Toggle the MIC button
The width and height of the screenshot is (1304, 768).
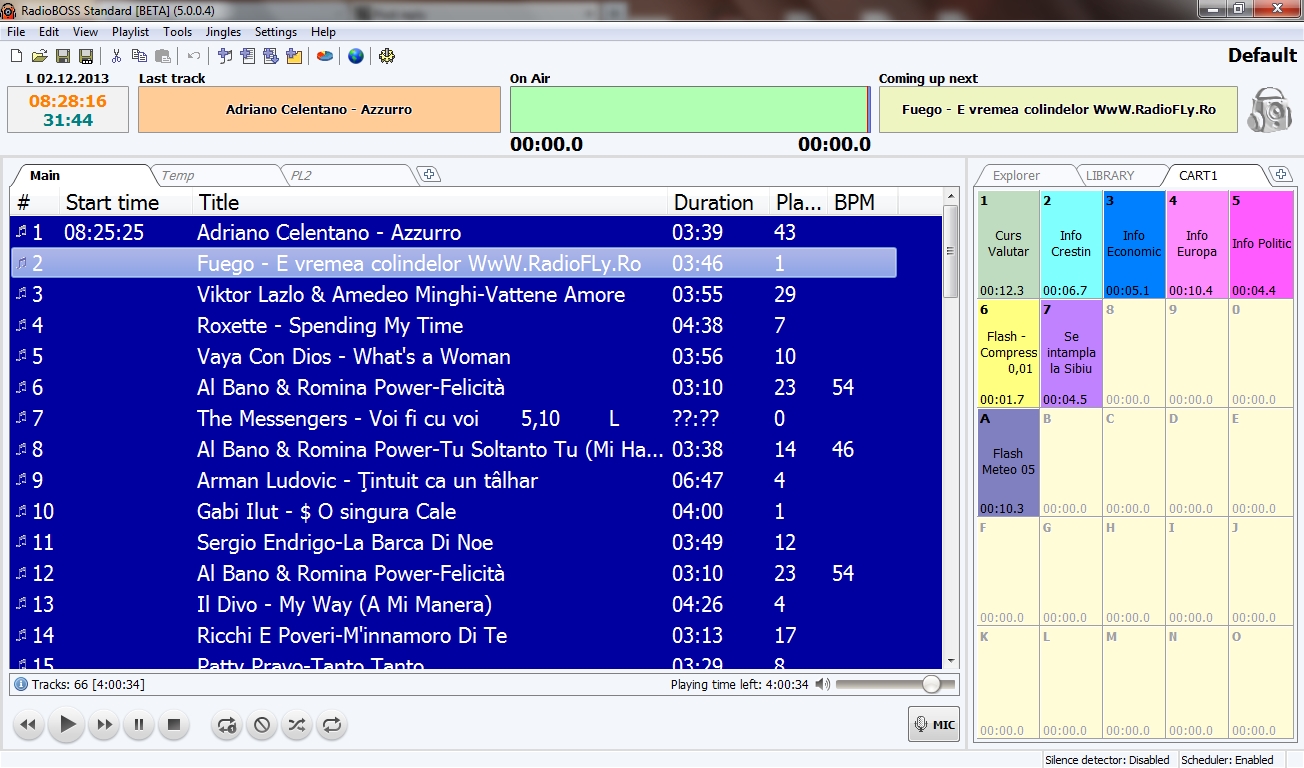point(933,725)
